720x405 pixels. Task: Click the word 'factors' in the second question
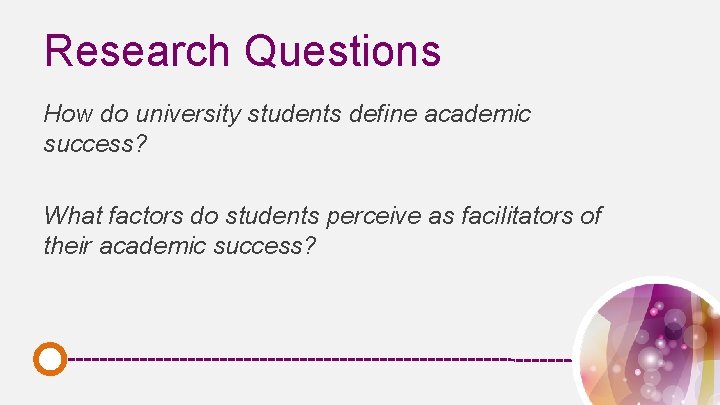(146, 215)
